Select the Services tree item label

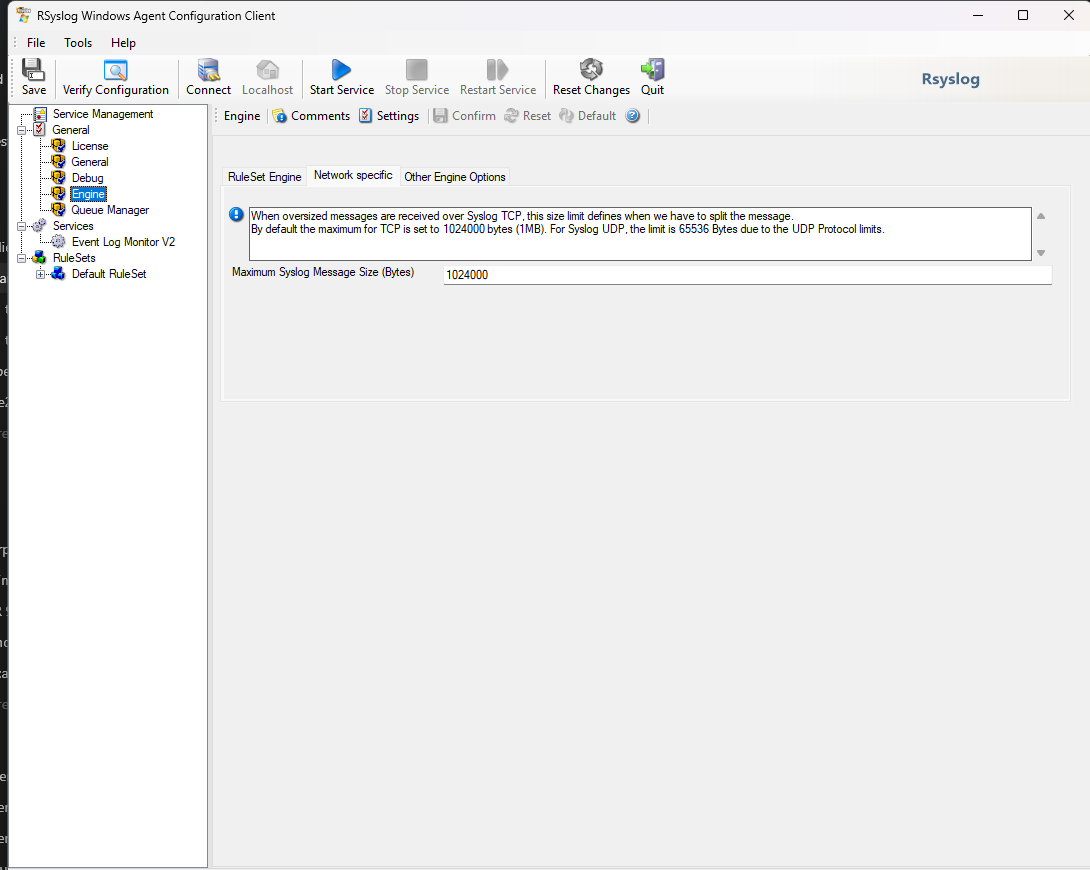coord(73,226)
